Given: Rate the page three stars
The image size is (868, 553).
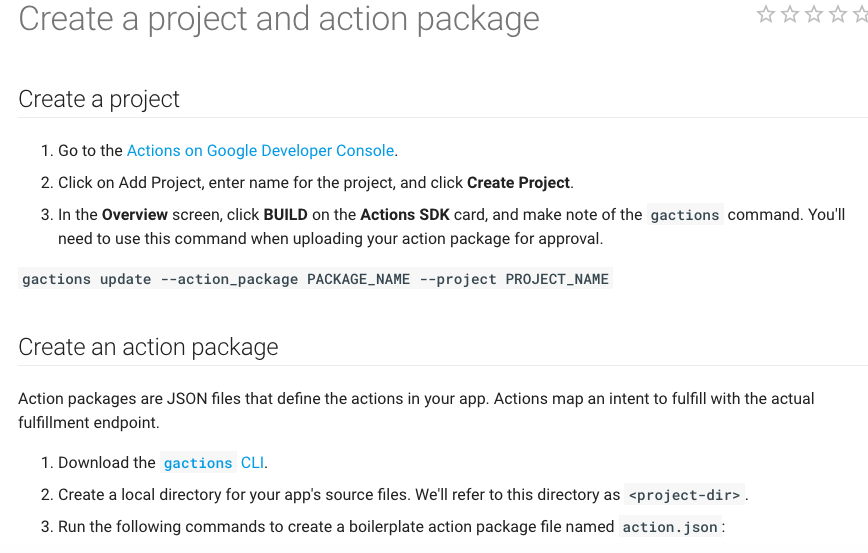Looking at the screenshot, I should (x=814, y=14).
